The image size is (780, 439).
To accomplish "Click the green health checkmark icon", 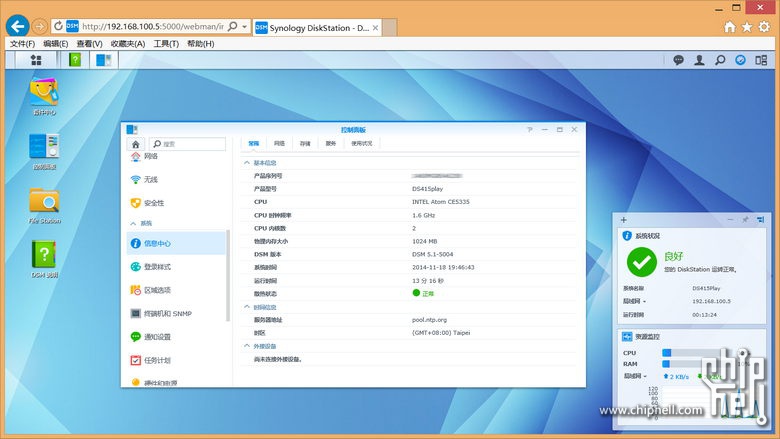I will (x=642, y=262).
